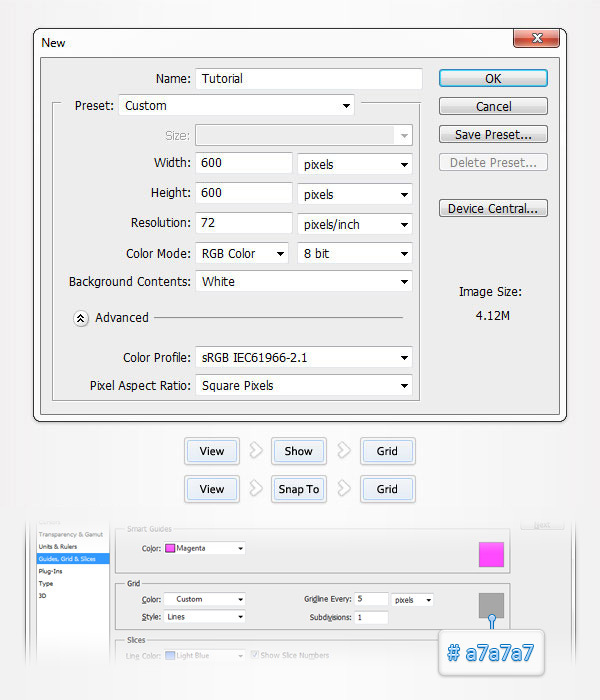Expand Background Contents dropdown
600x700 pixels.
304,282
